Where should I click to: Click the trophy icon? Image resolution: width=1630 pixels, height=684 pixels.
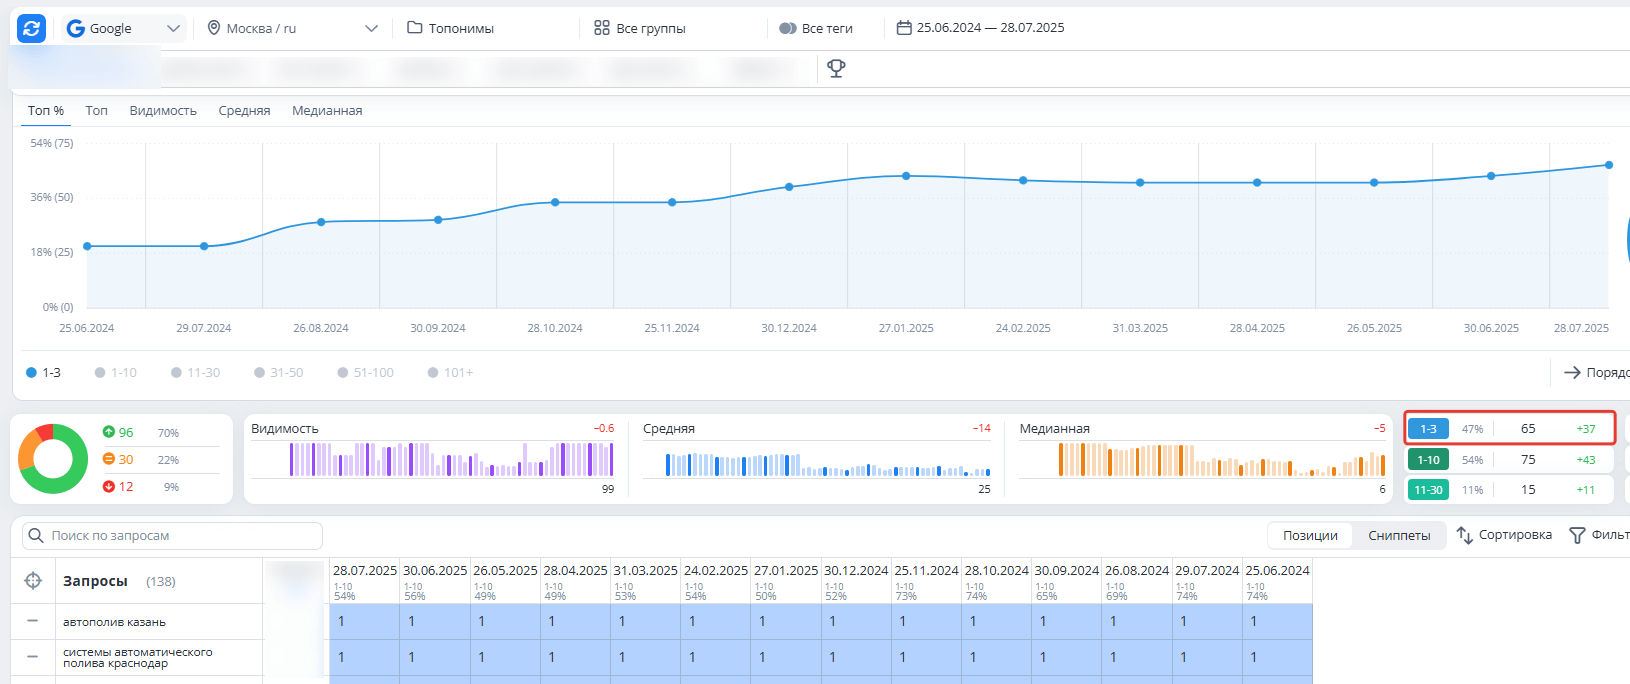click(836, 68)
